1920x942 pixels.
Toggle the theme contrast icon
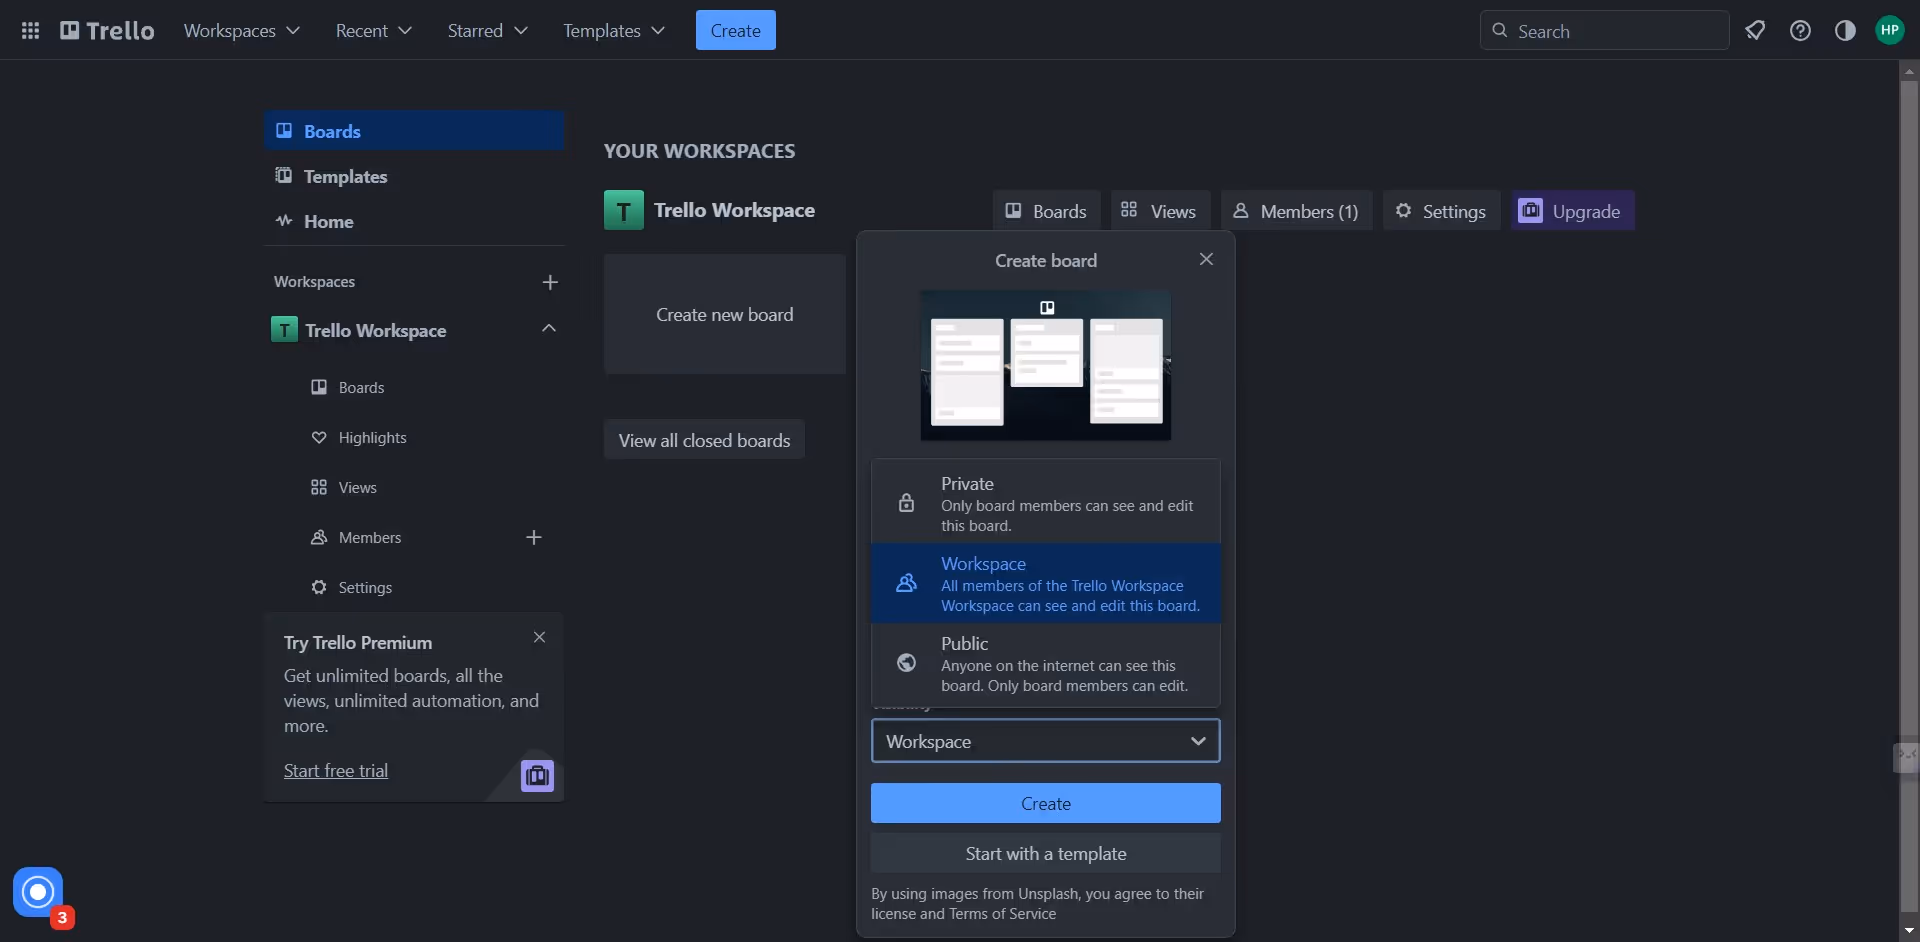[x=1845, y=31]
